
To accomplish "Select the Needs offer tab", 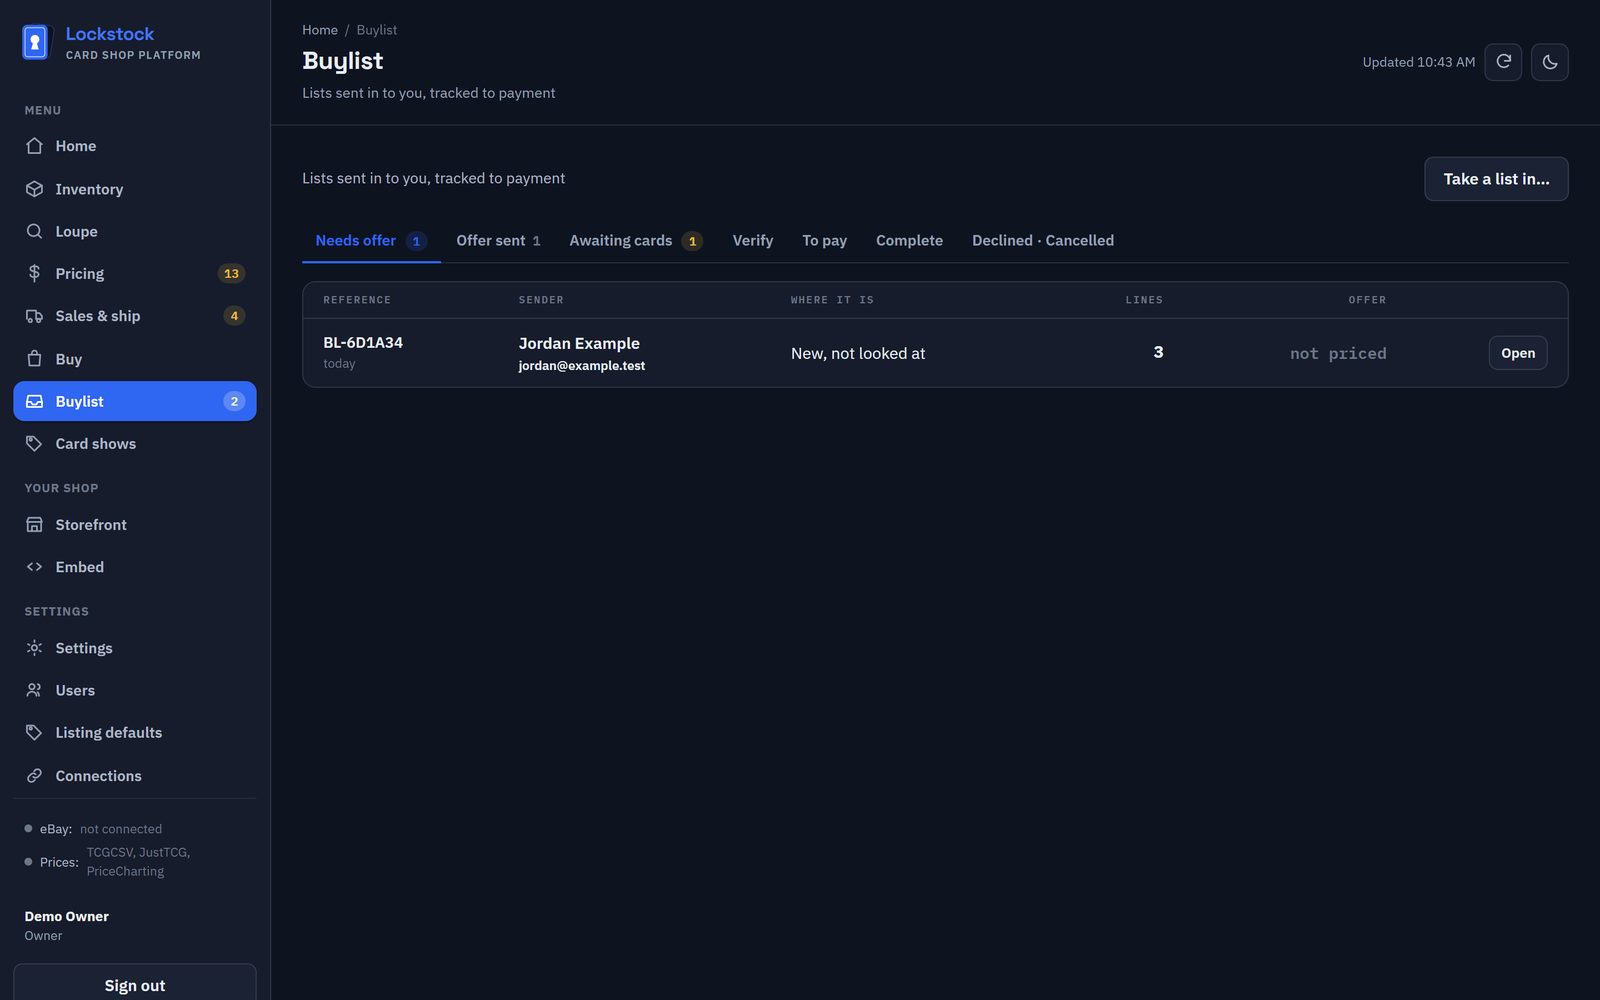I will pos(371,241).
